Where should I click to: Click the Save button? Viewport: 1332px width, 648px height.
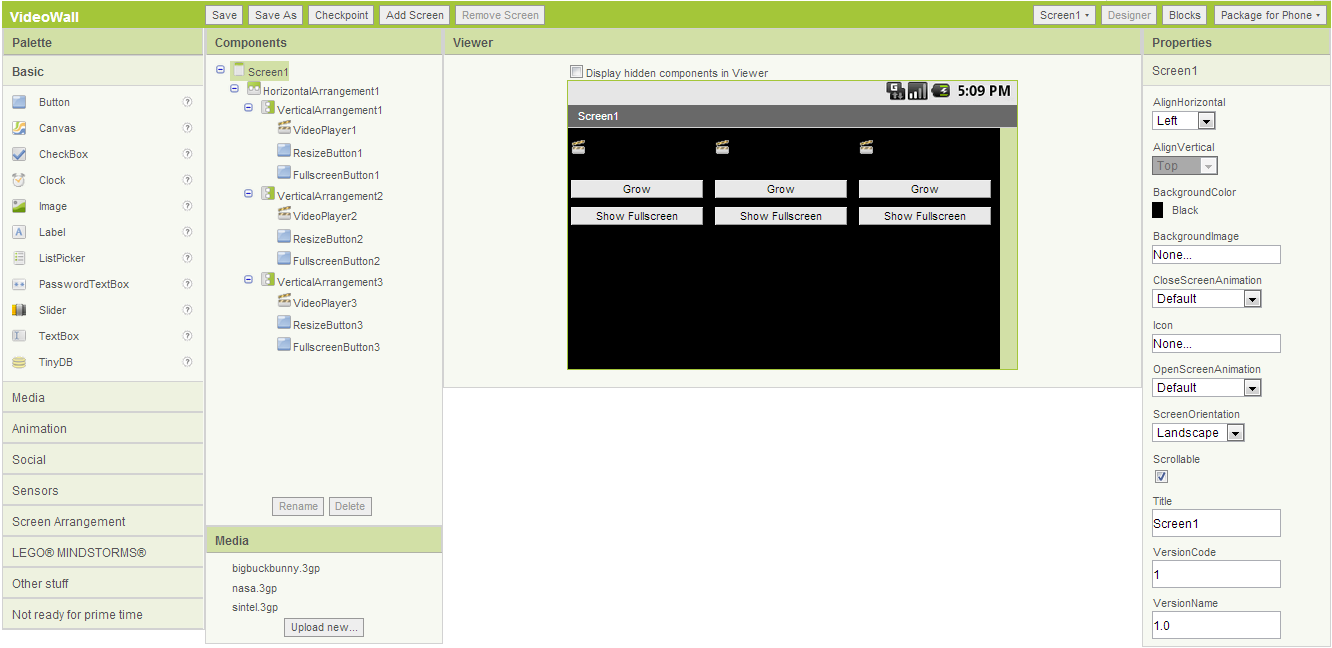pos(225,15)
